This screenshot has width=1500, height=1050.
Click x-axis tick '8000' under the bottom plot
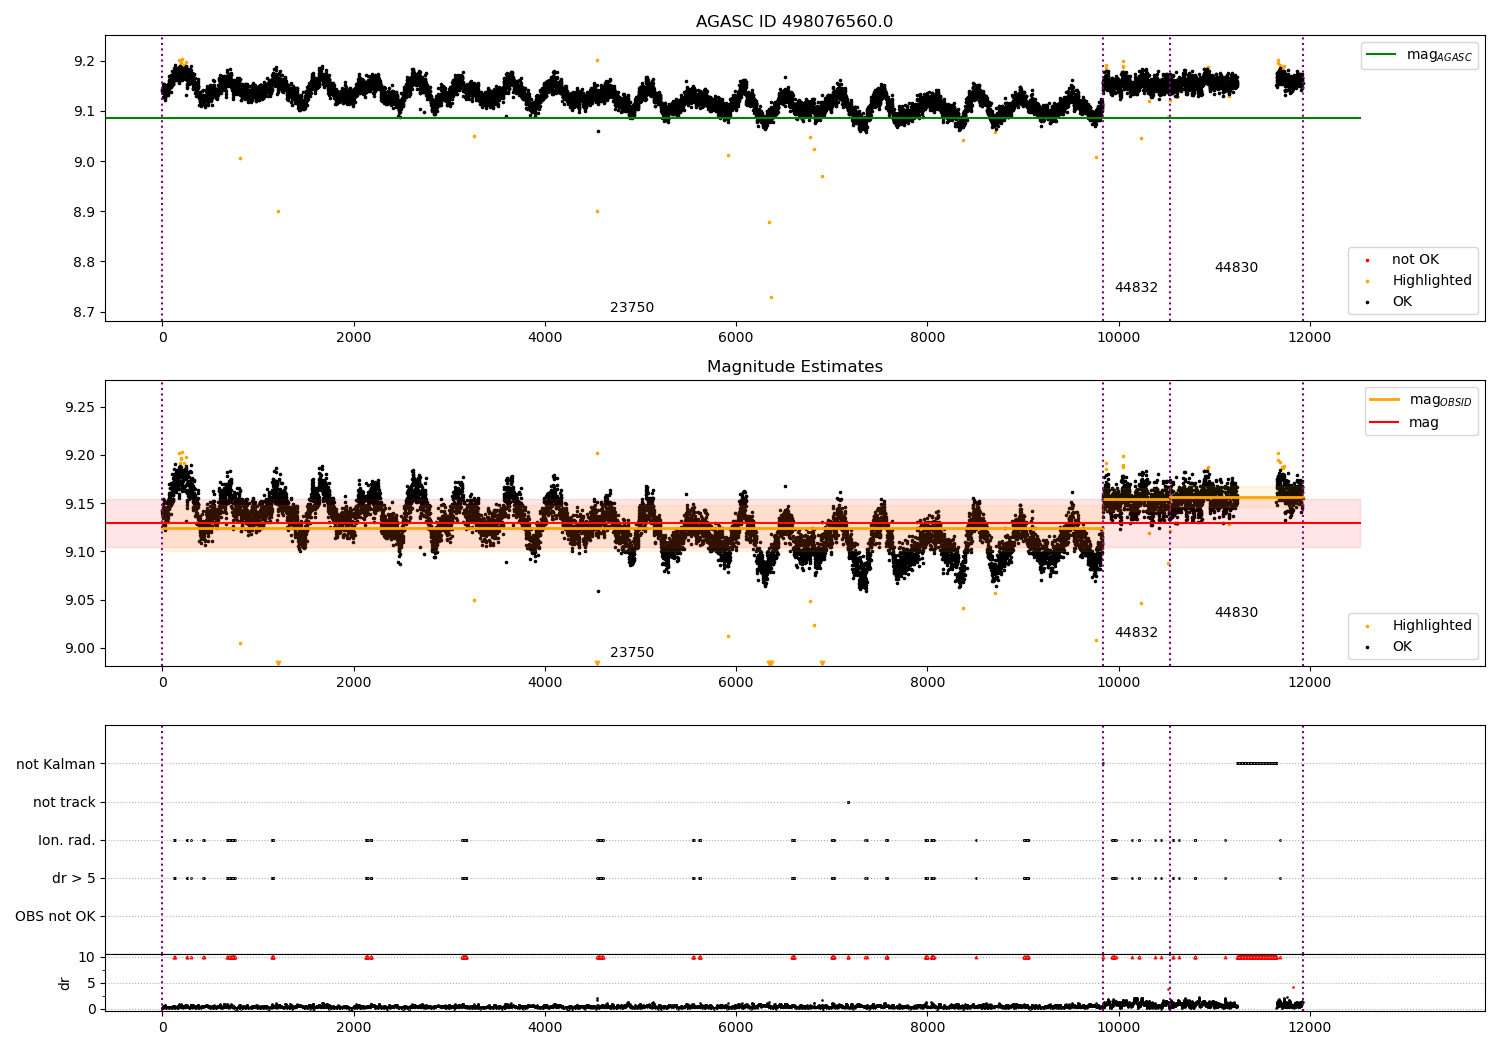tap(927, 1028)
